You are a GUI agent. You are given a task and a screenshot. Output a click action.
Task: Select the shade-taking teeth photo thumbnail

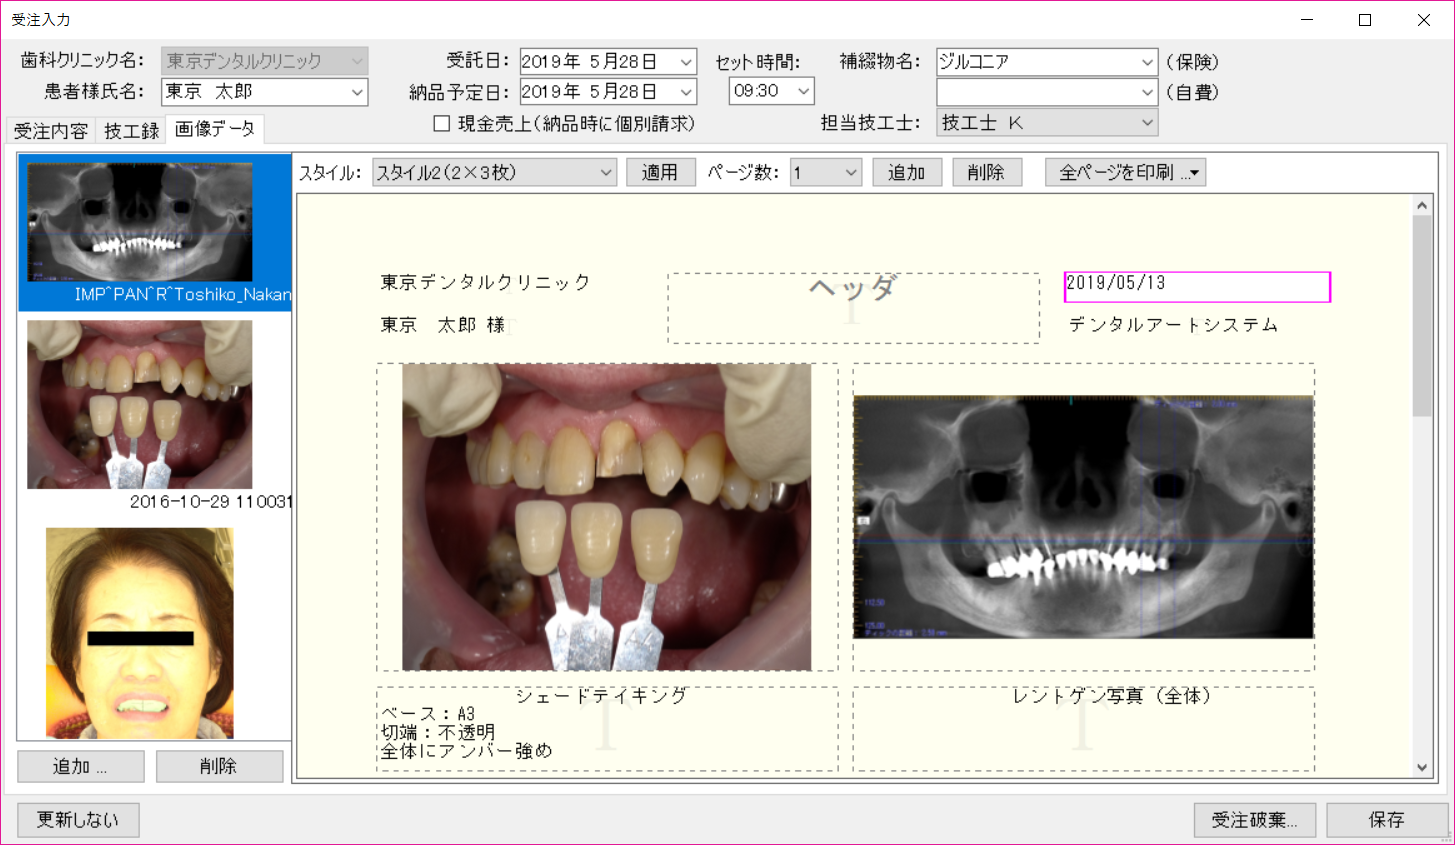[140, 405]
